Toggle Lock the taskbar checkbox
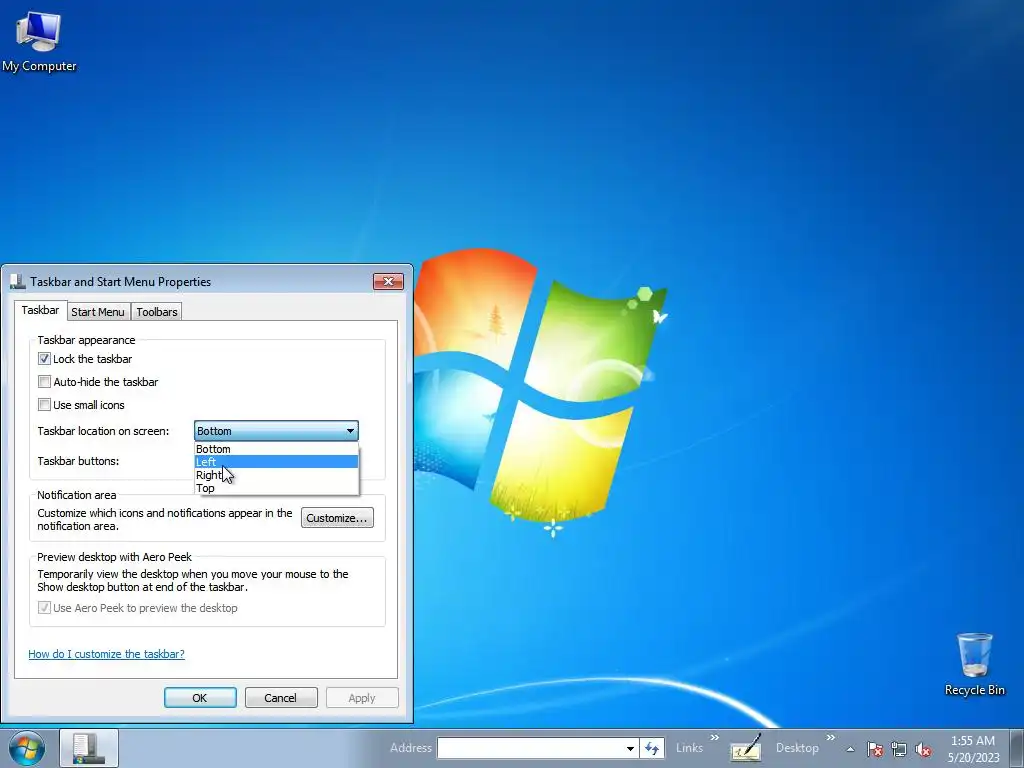 point(44,359)
